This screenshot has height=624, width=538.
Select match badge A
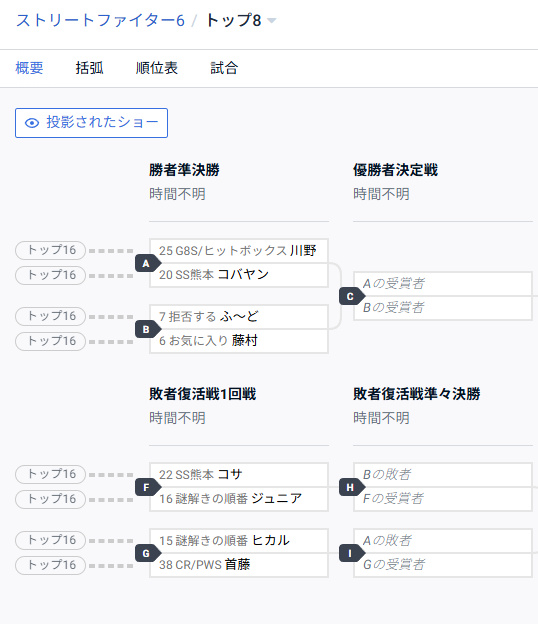[x=147, y=263]
